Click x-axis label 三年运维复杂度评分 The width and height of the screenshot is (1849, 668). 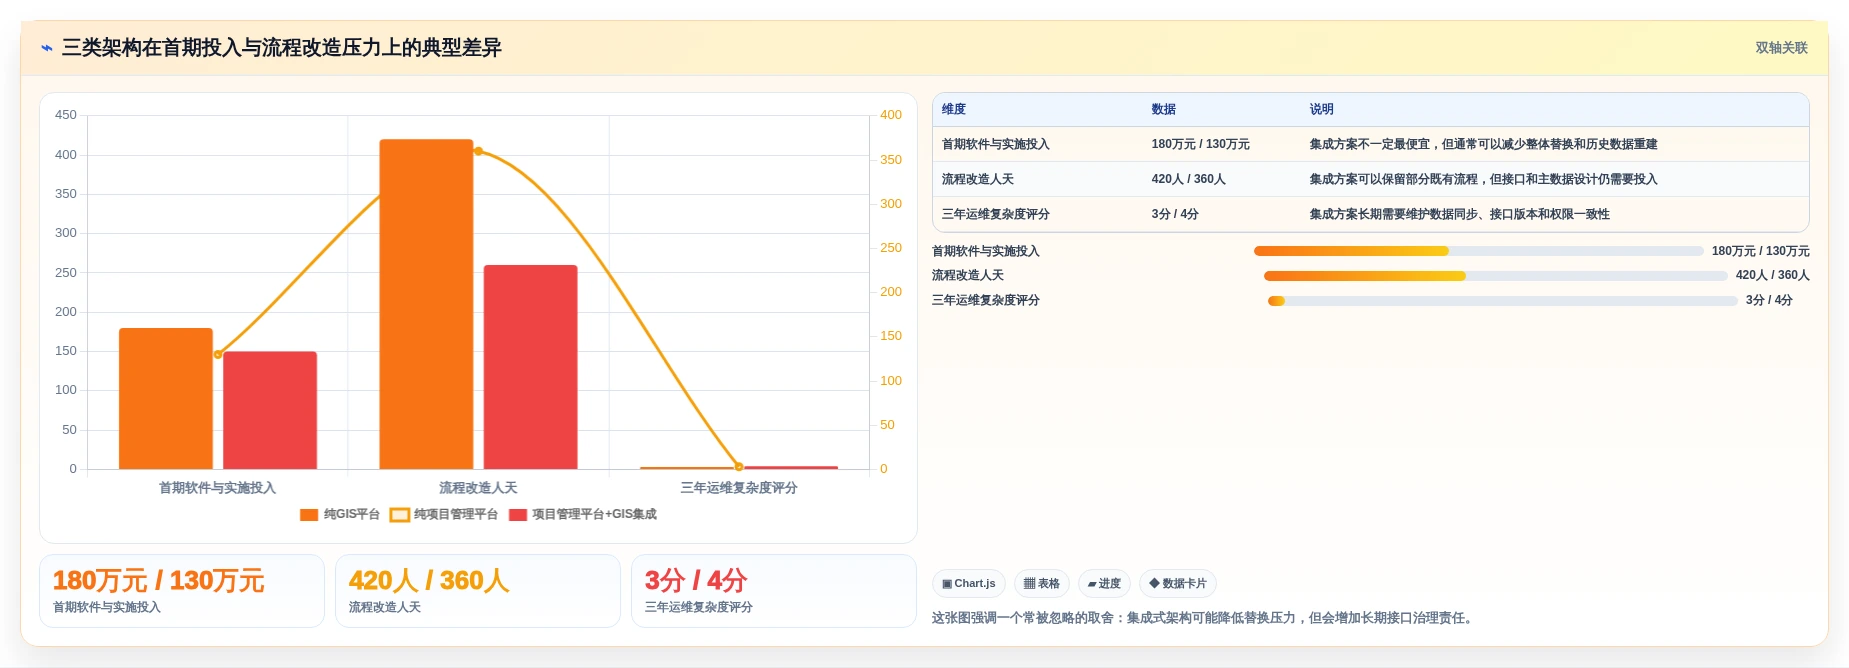739,488
